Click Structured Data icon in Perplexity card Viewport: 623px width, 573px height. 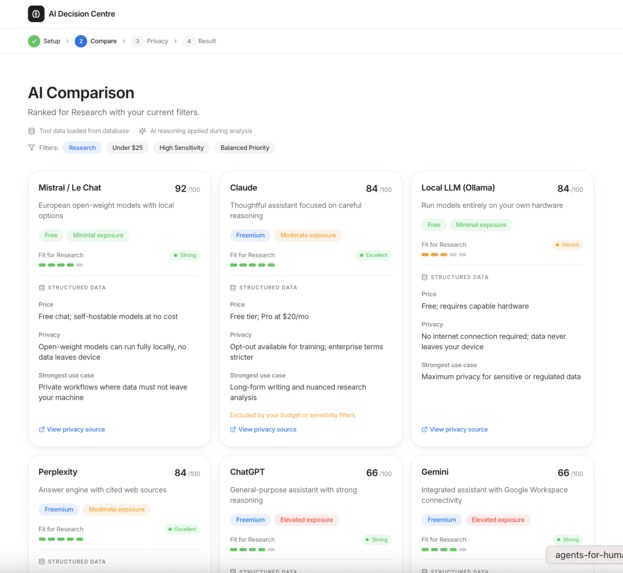coord(42,561)
